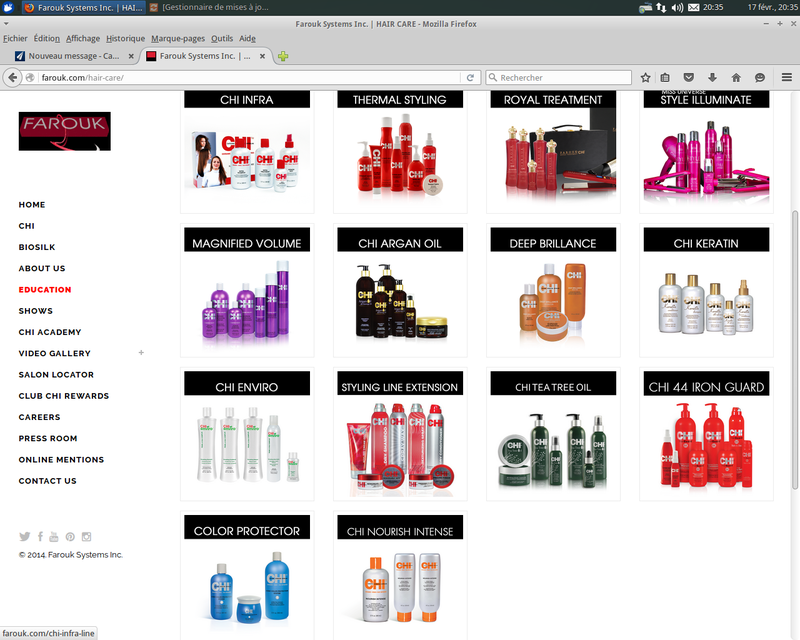The height and width of the screenshot is (640, 800).
Task: Open Farouk's Twitter page icon
Action: click(x=24, y=536)
